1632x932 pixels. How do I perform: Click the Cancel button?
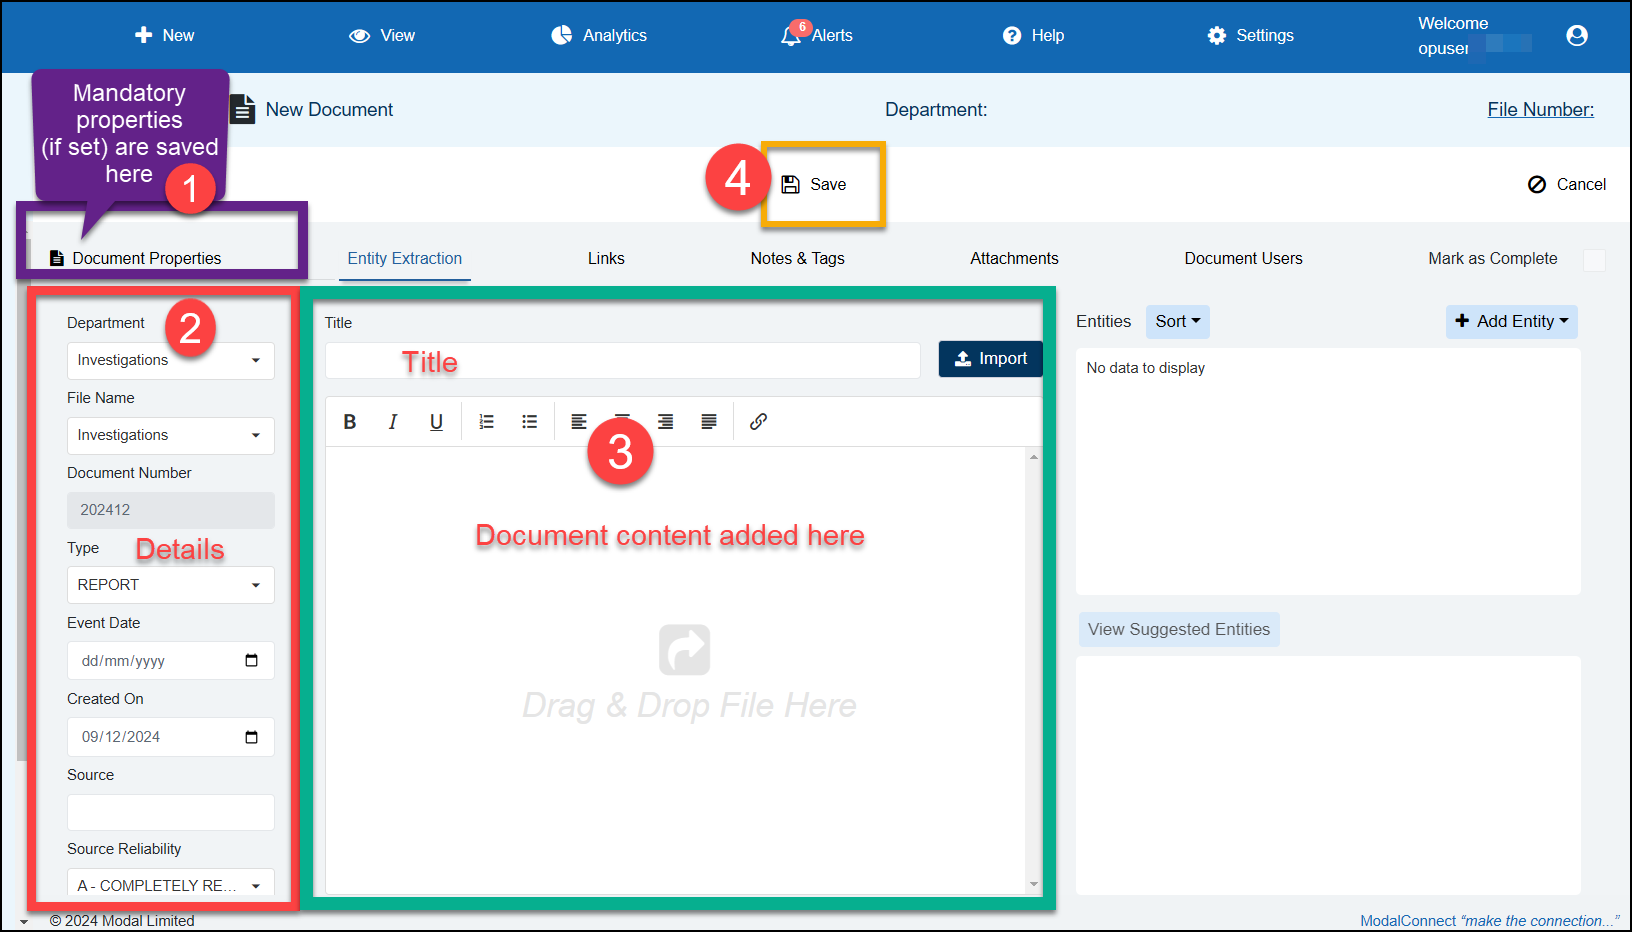pos(1567,184)
